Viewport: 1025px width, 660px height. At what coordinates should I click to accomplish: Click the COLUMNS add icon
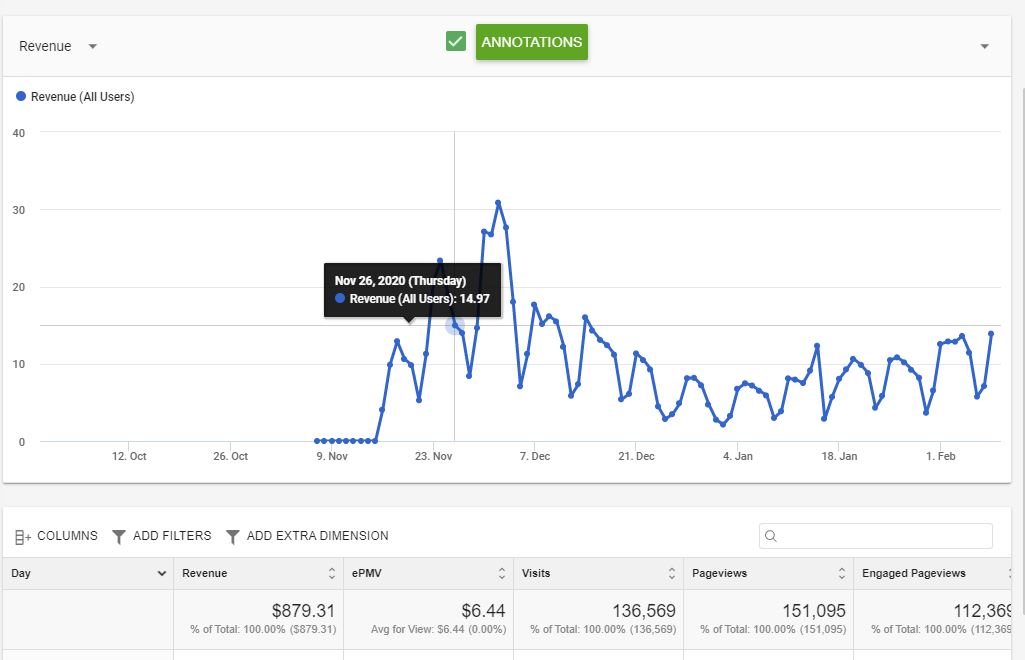pyautogui.click(x=23, y=537)
